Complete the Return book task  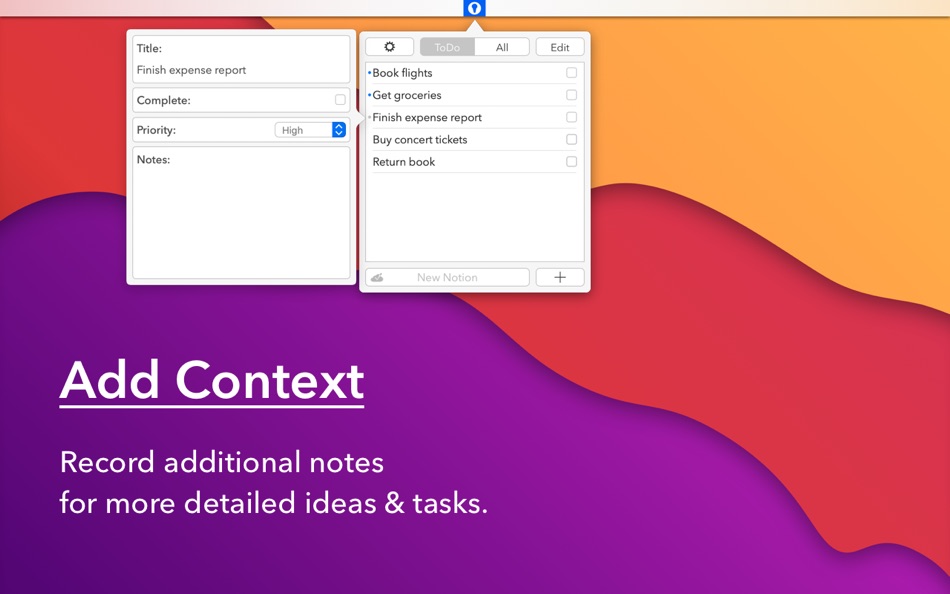[x=571, y=161]
